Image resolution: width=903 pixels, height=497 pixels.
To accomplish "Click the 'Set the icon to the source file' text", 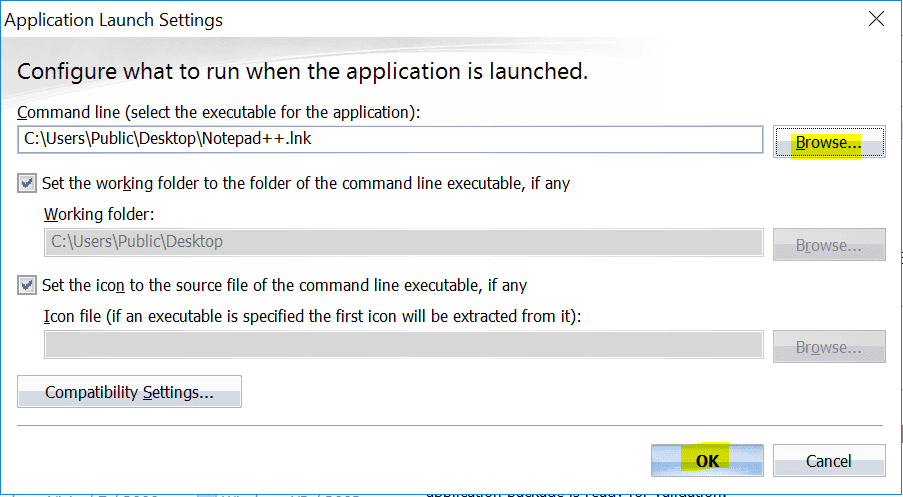I will [284, 286].
